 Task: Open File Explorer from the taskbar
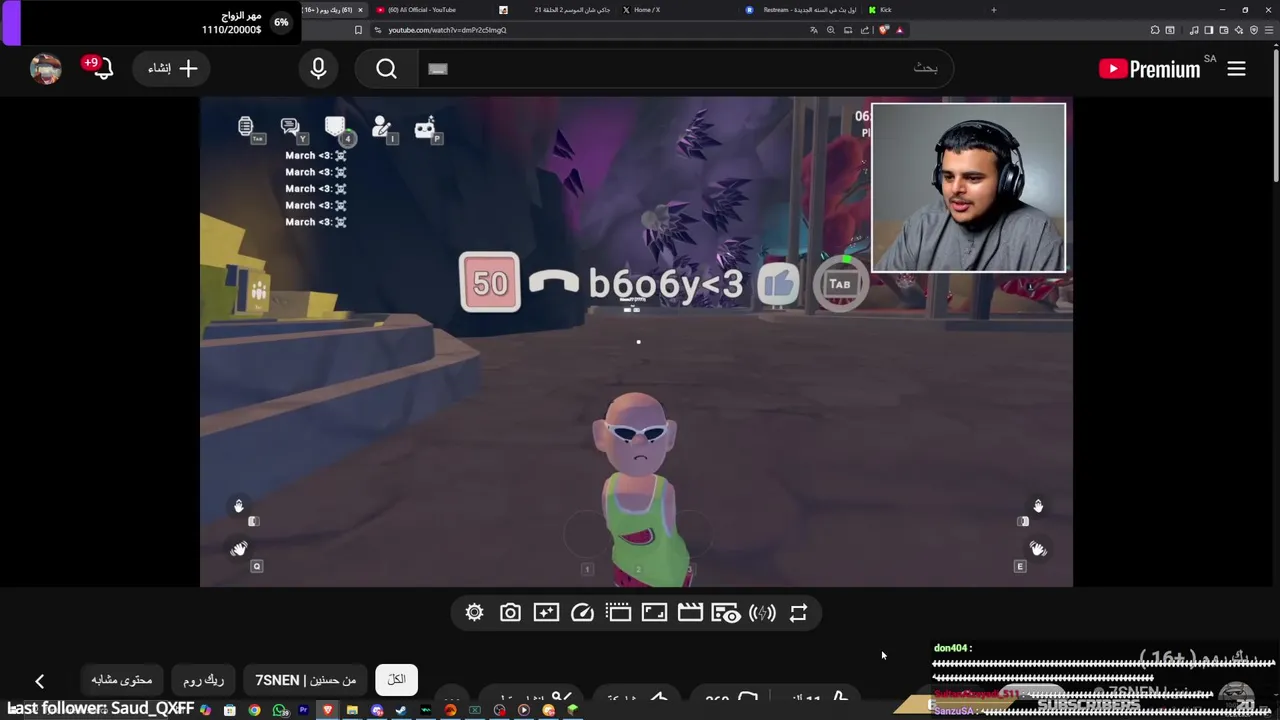pos(352,710)
